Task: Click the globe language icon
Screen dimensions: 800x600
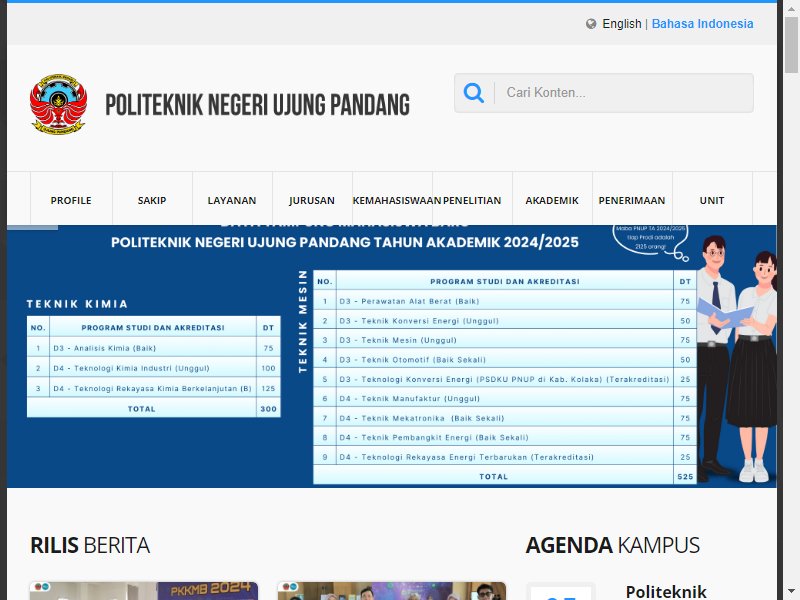Action: coord(591,24)
